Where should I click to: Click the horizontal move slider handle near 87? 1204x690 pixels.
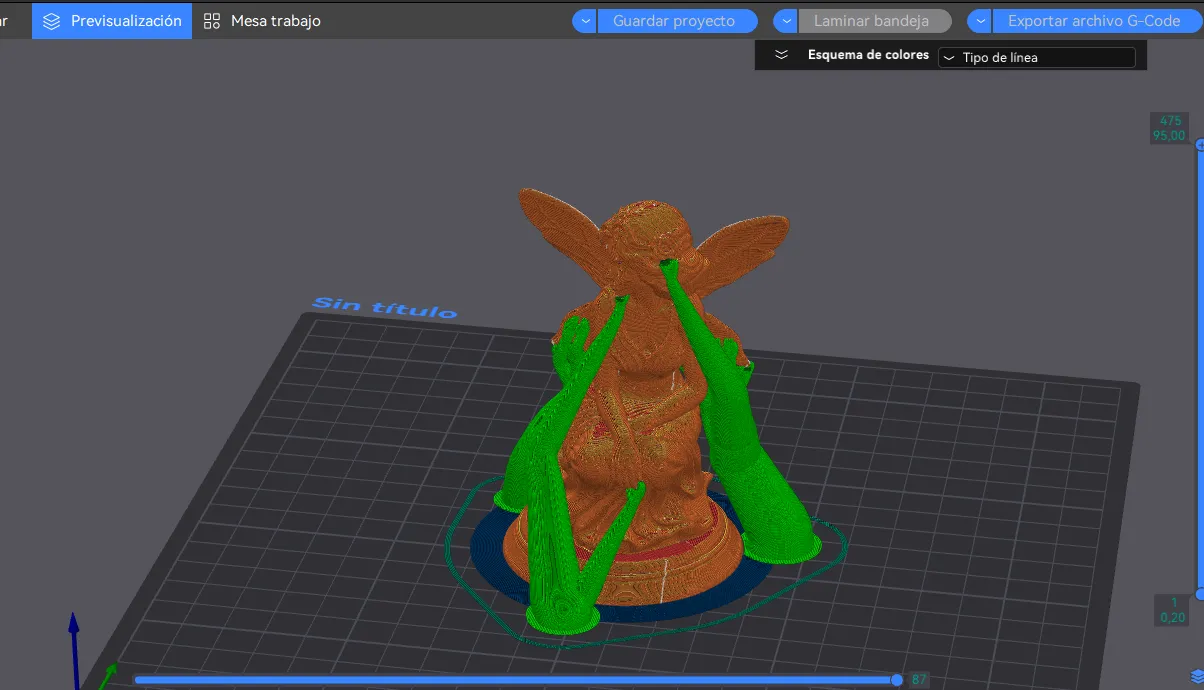(x=897, y=680)
